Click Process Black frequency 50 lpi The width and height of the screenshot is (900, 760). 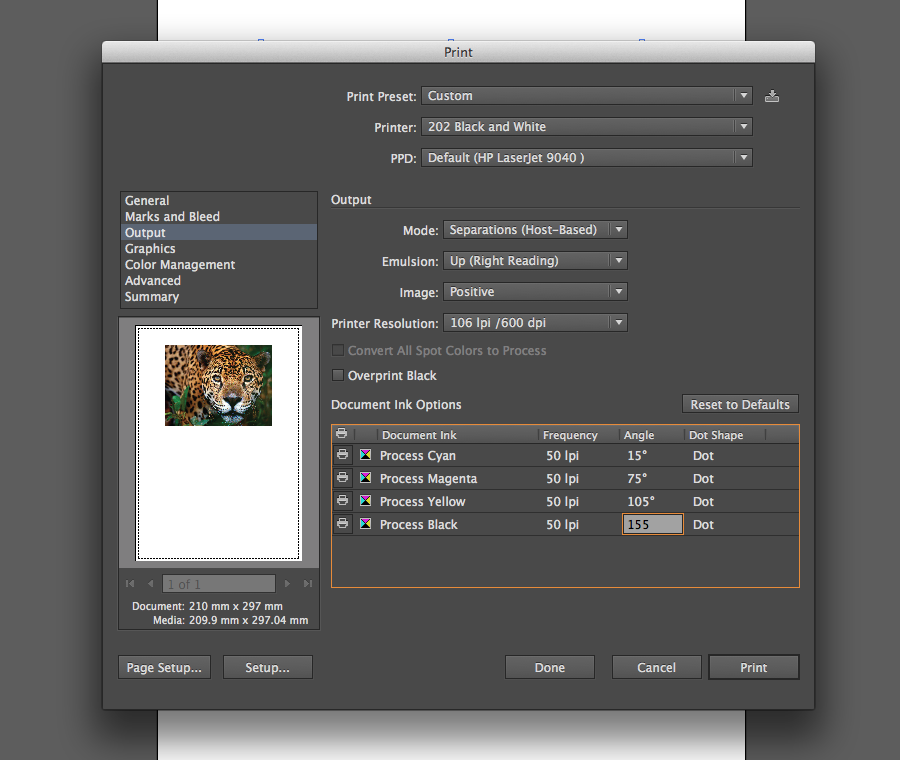click(562, 524)
